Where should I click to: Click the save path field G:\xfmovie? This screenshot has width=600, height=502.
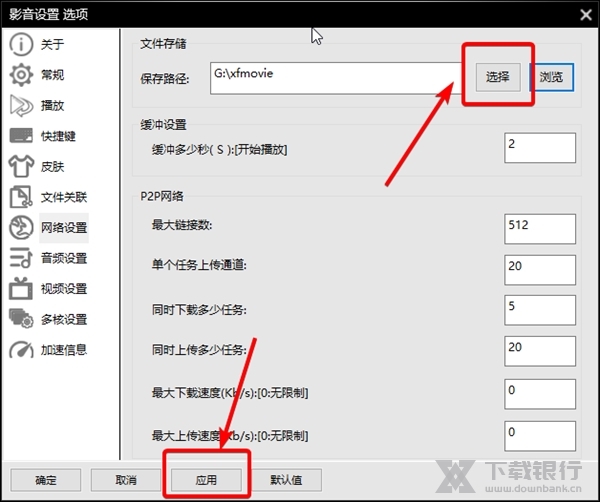337,78
